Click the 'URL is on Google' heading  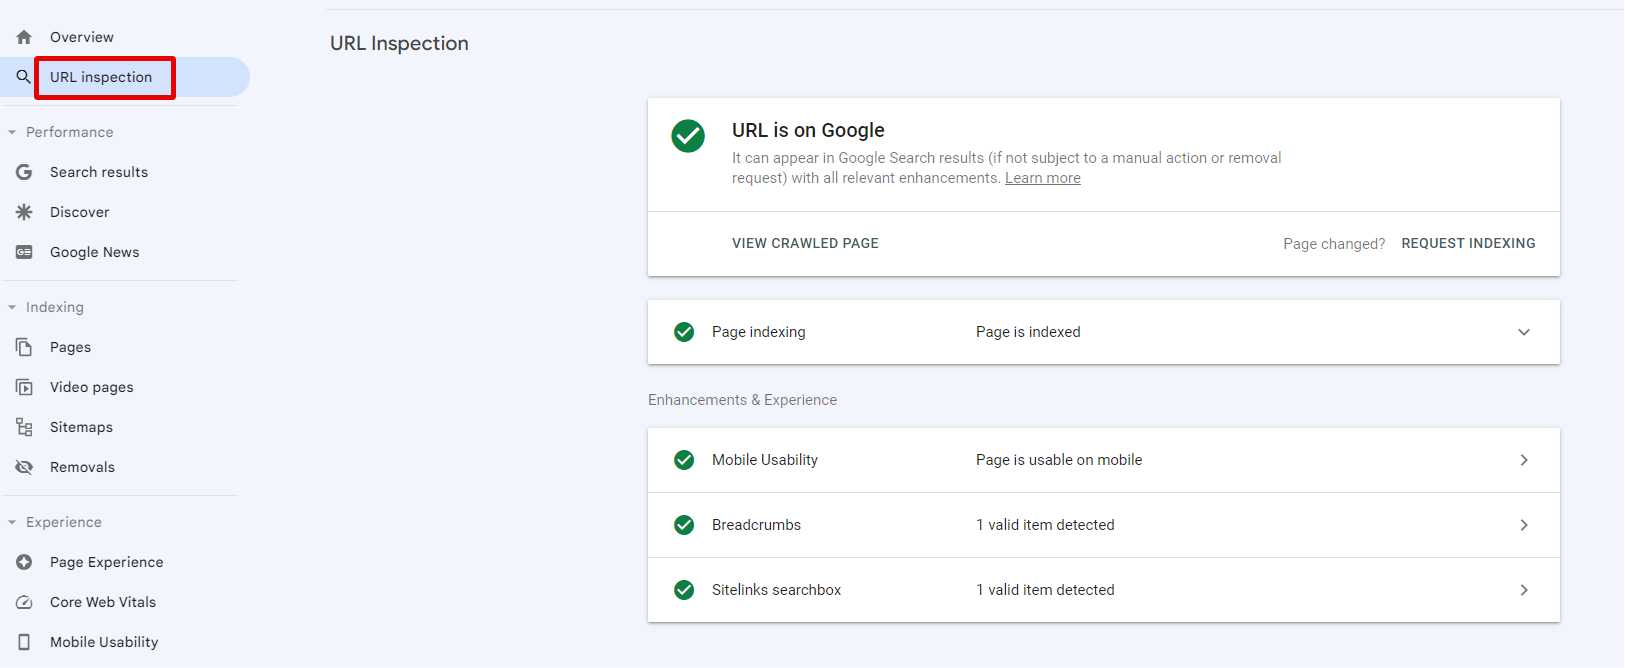[808, 130]
